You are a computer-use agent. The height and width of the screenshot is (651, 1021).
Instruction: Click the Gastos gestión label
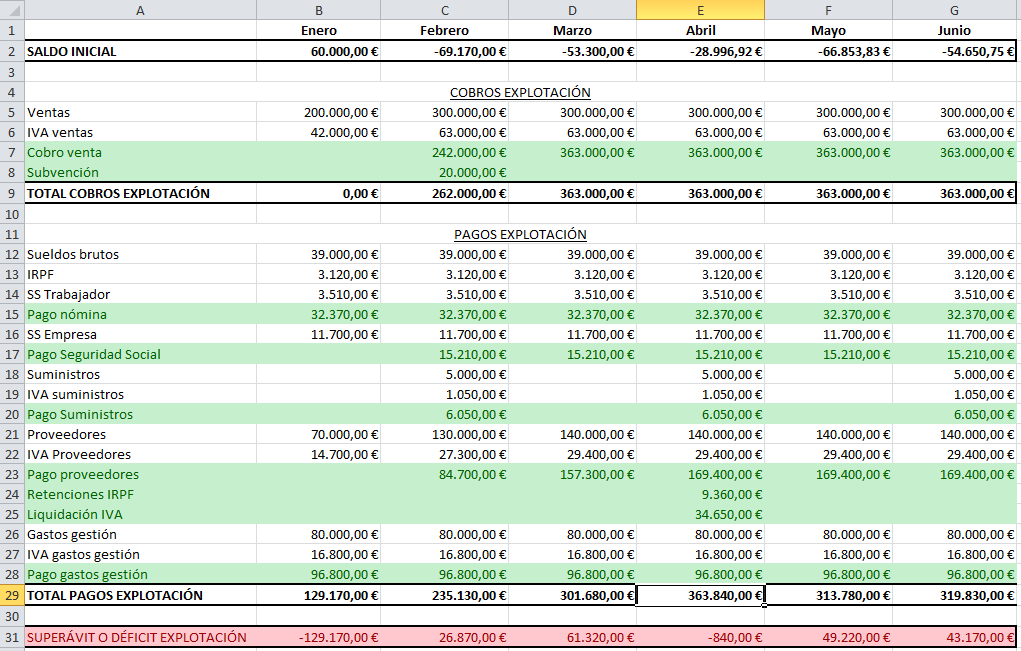click(72, 534)
